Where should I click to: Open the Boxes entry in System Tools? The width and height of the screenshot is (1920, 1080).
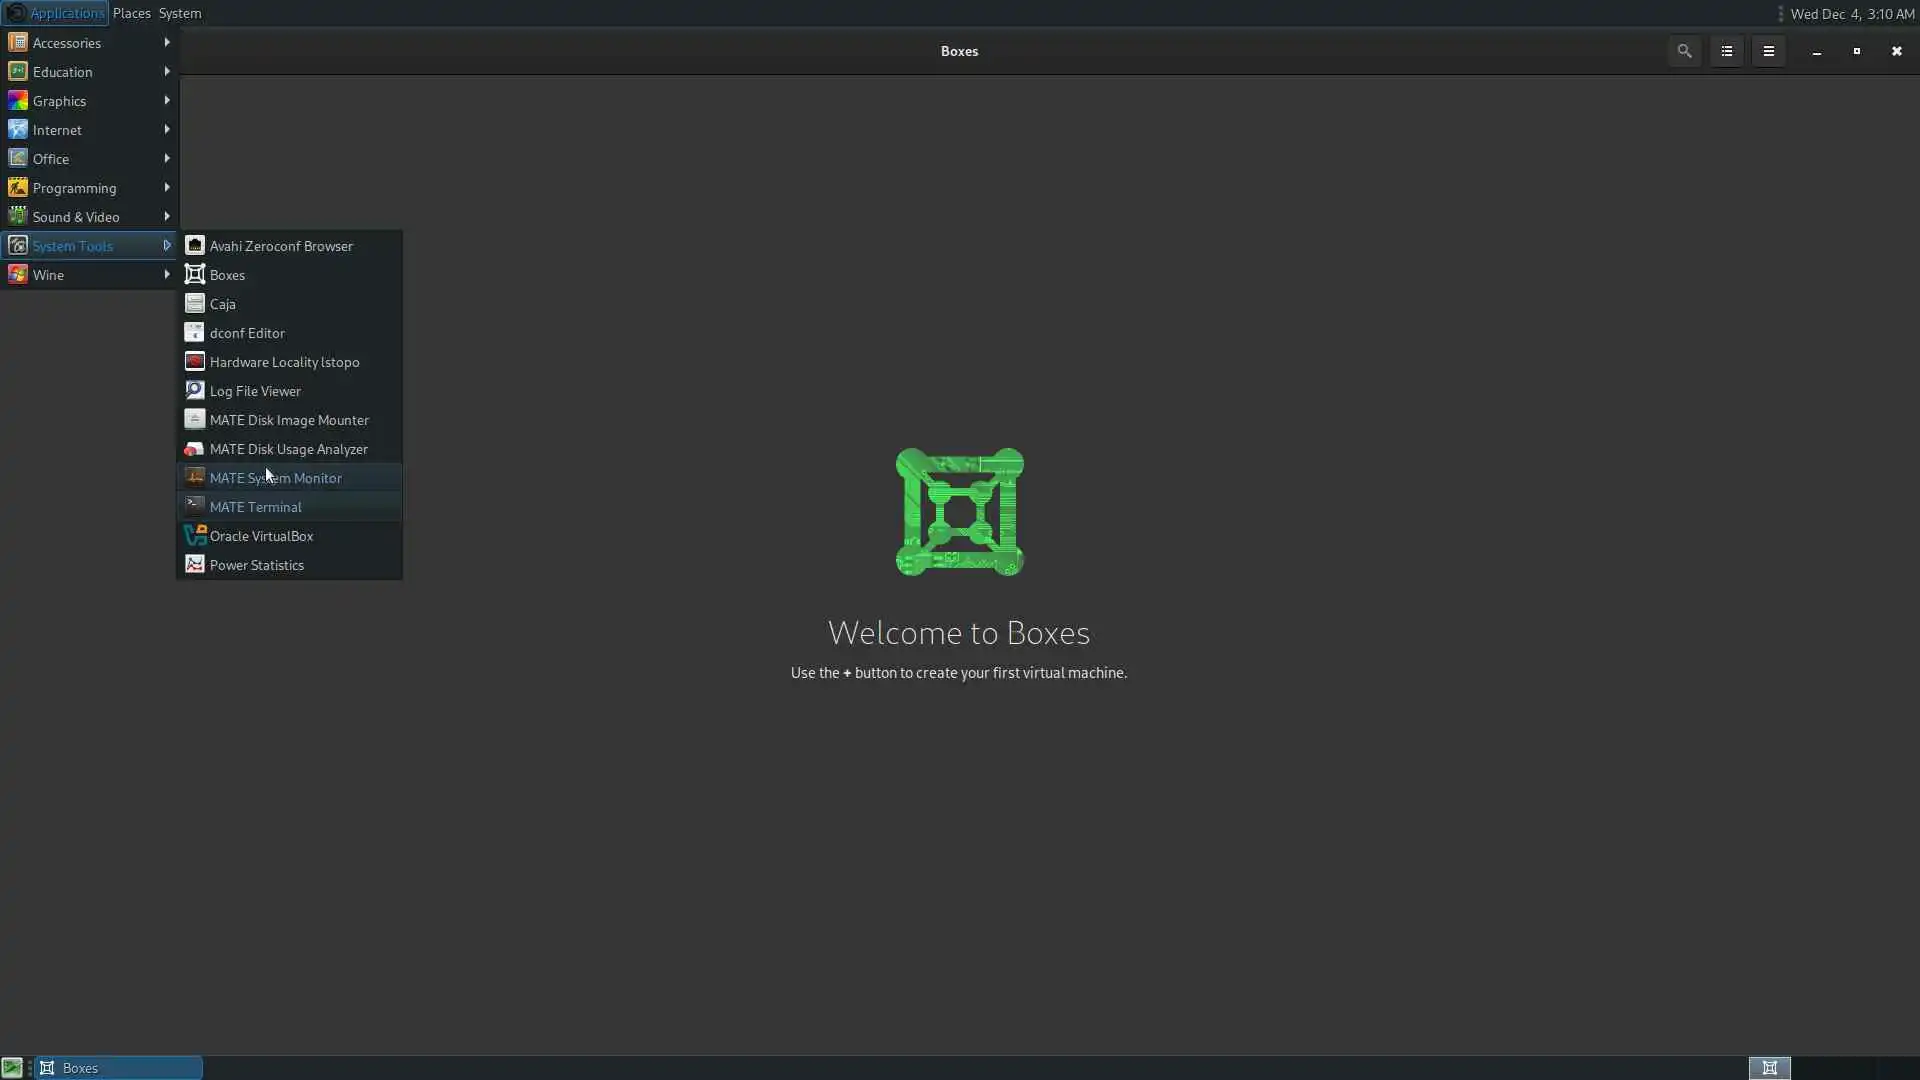pos(228,275)
